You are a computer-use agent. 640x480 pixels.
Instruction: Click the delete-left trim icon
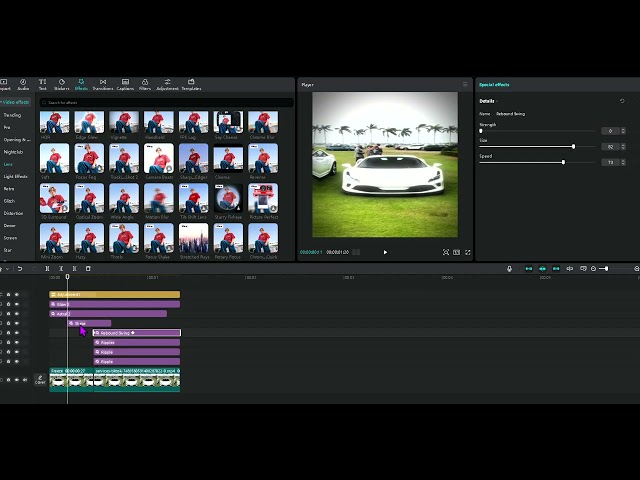pos(61,269)
